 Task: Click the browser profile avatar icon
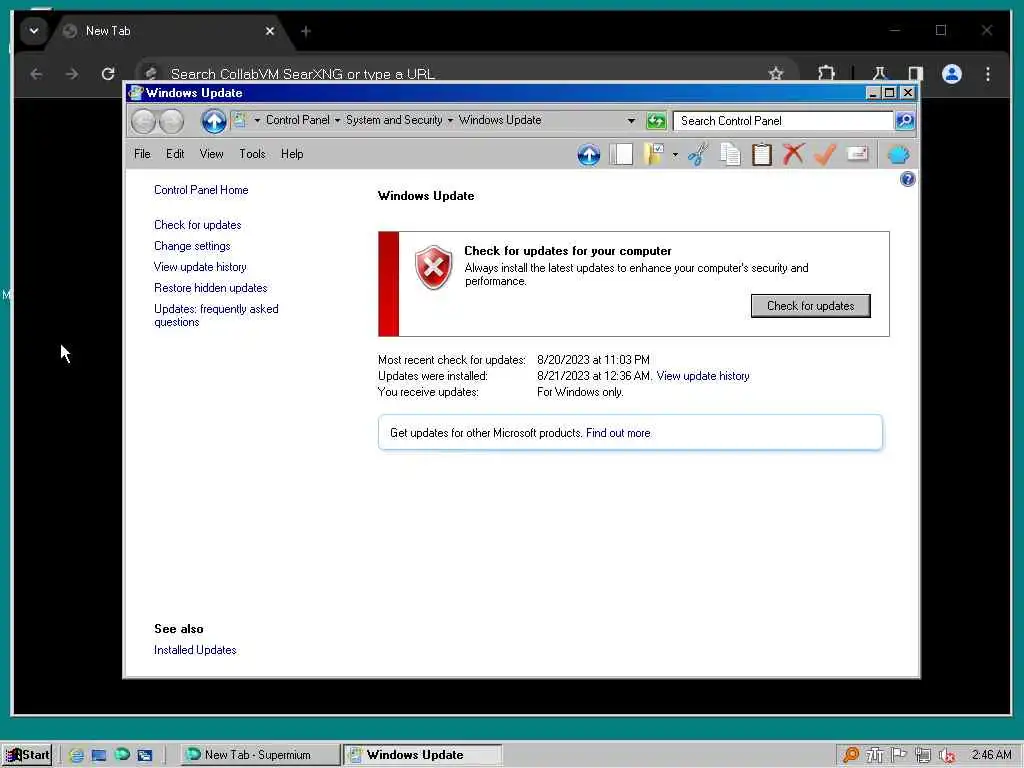click(952, 74)
